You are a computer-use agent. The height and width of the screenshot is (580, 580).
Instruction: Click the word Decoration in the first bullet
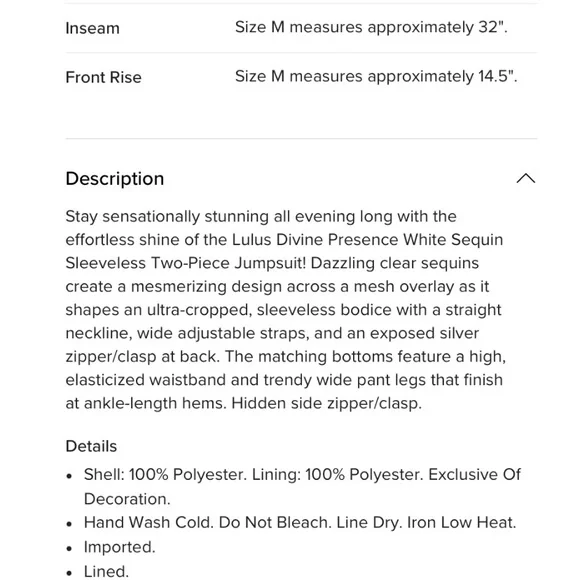tap(127, 499)
